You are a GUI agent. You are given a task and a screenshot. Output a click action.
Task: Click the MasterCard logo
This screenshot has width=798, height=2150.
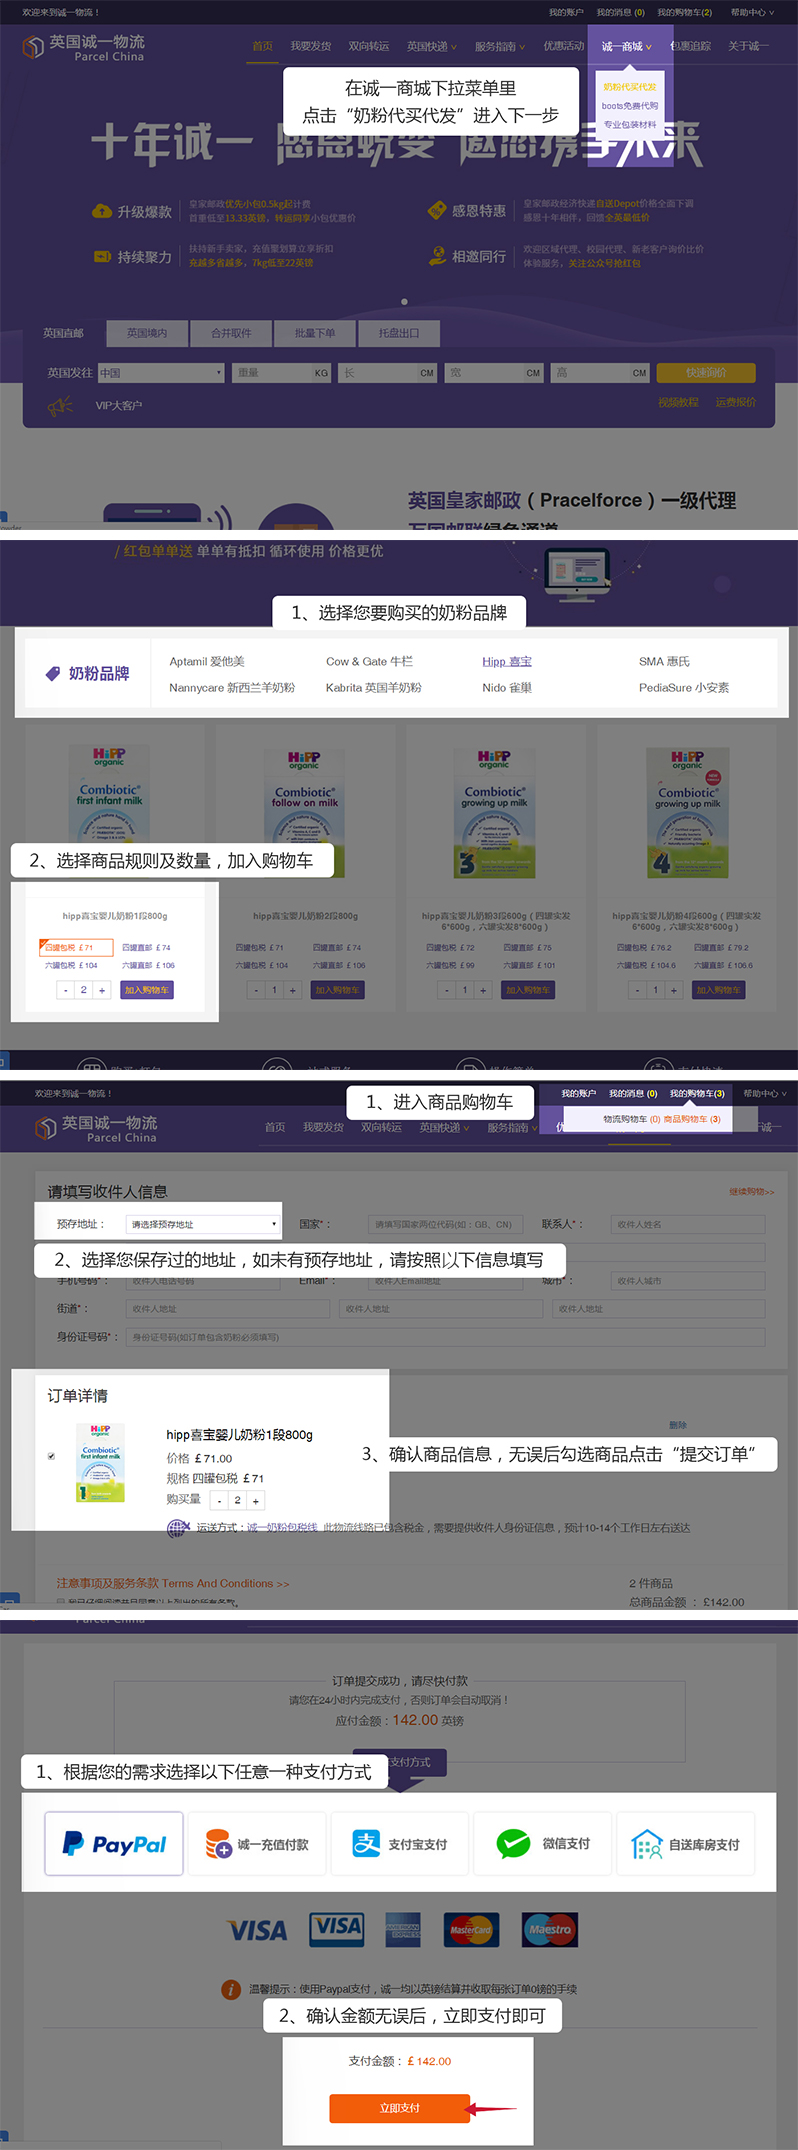[471, 1930]
